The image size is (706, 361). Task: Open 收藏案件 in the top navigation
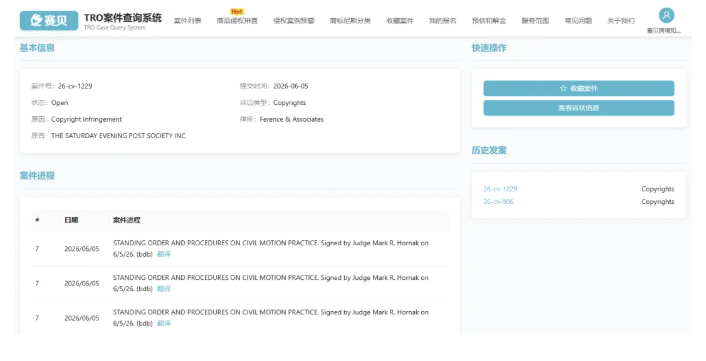tap(399, 21)
